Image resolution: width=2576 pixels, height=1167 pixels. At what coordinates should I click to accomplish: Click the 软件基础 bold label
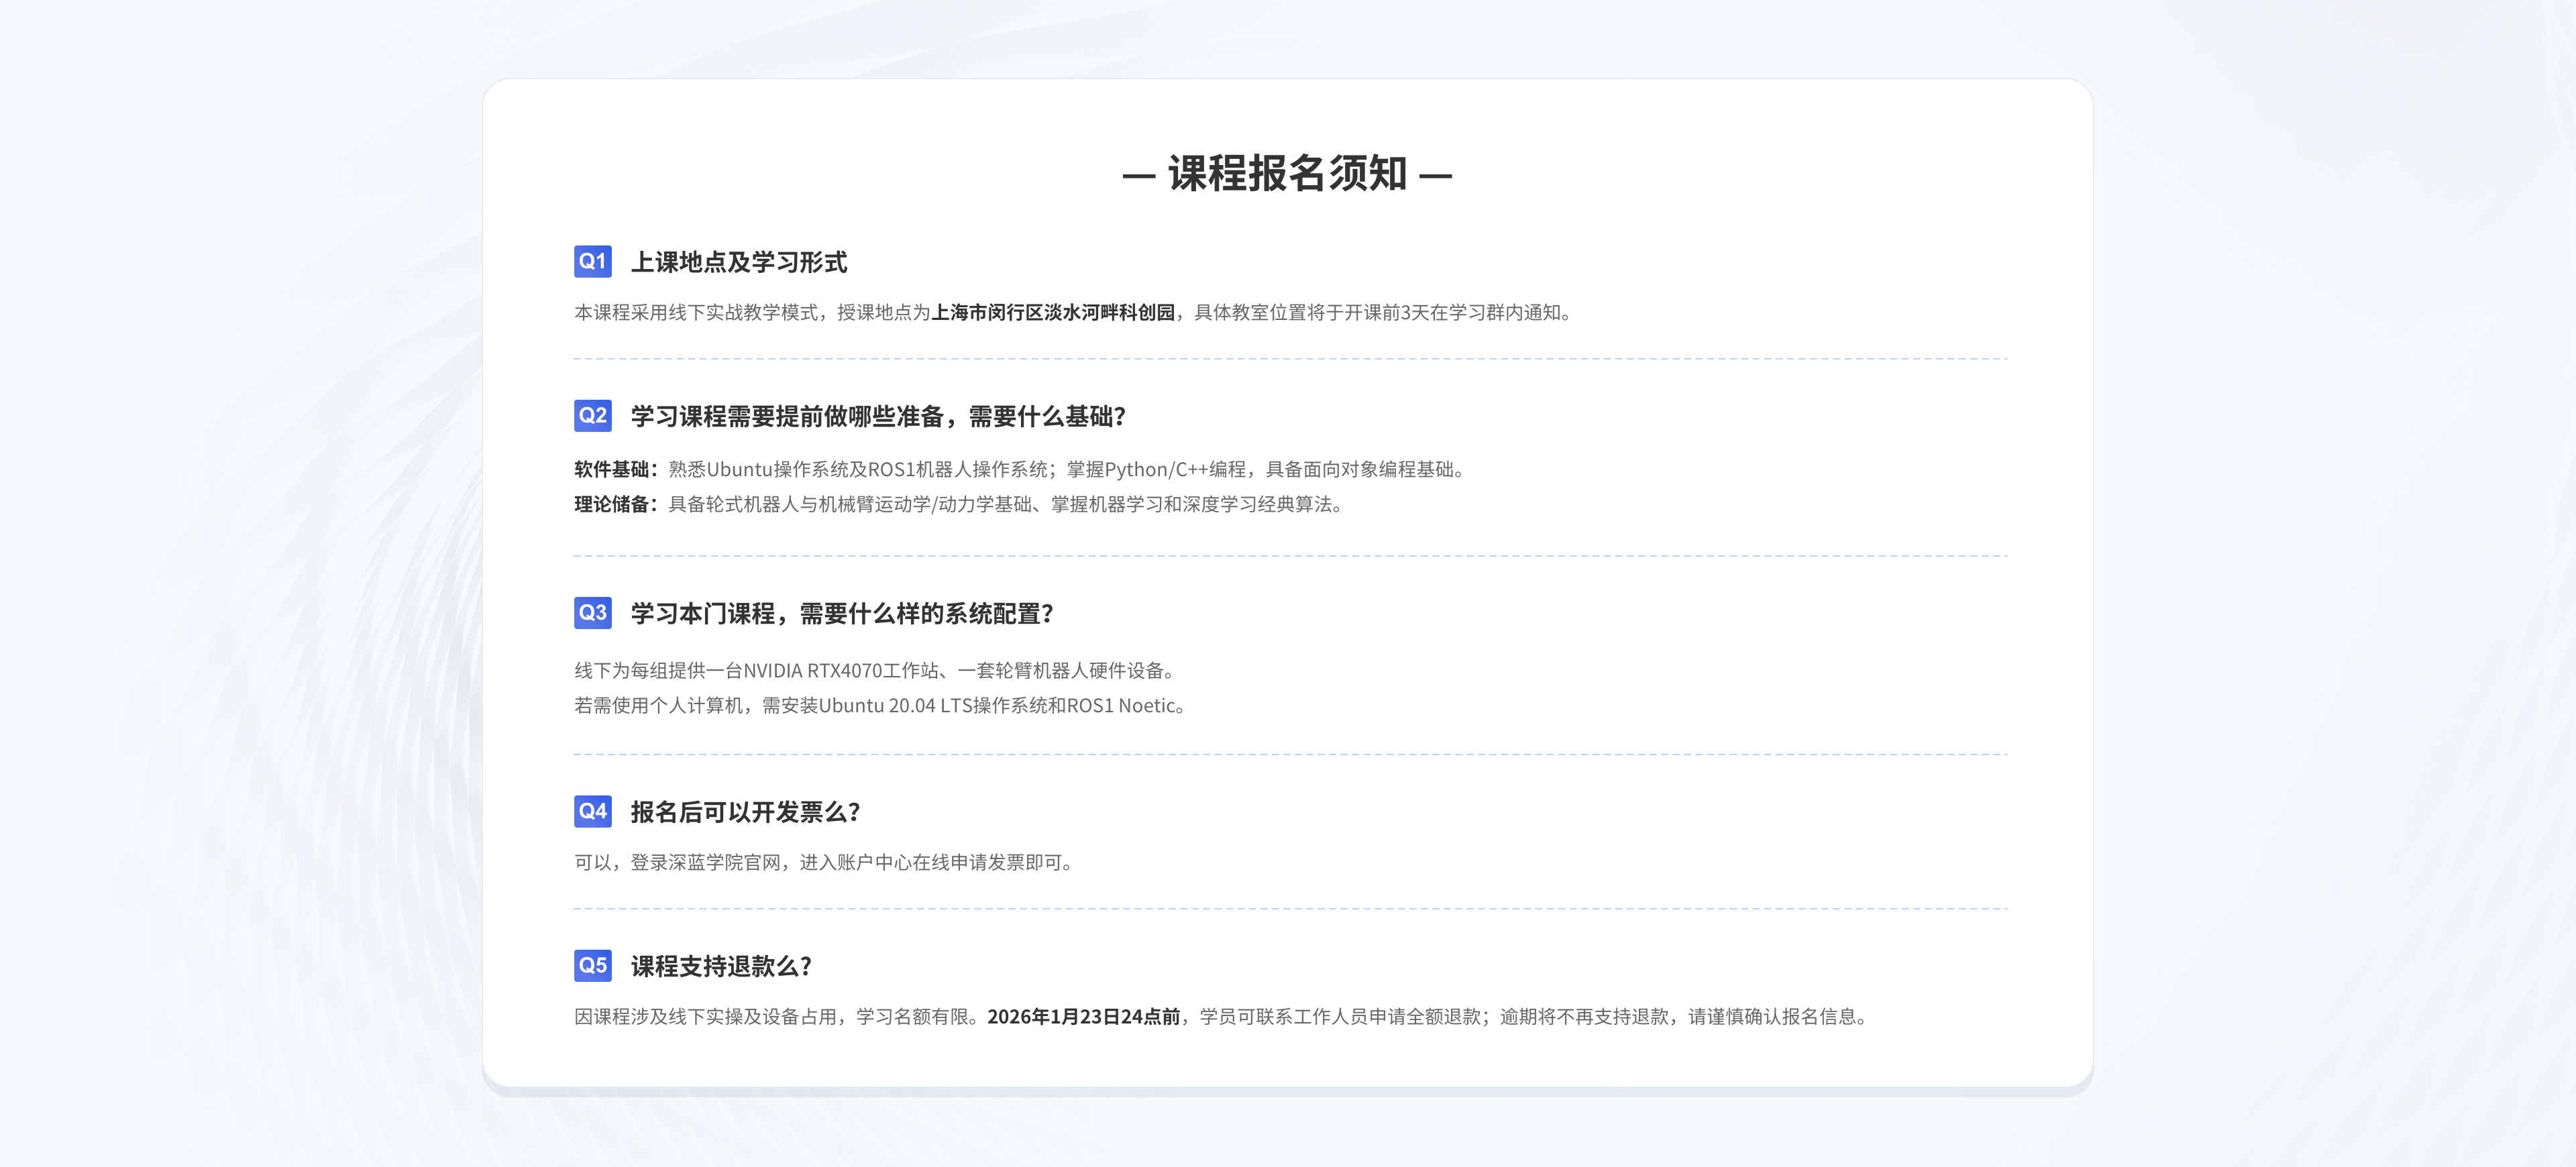pos(612,470)
